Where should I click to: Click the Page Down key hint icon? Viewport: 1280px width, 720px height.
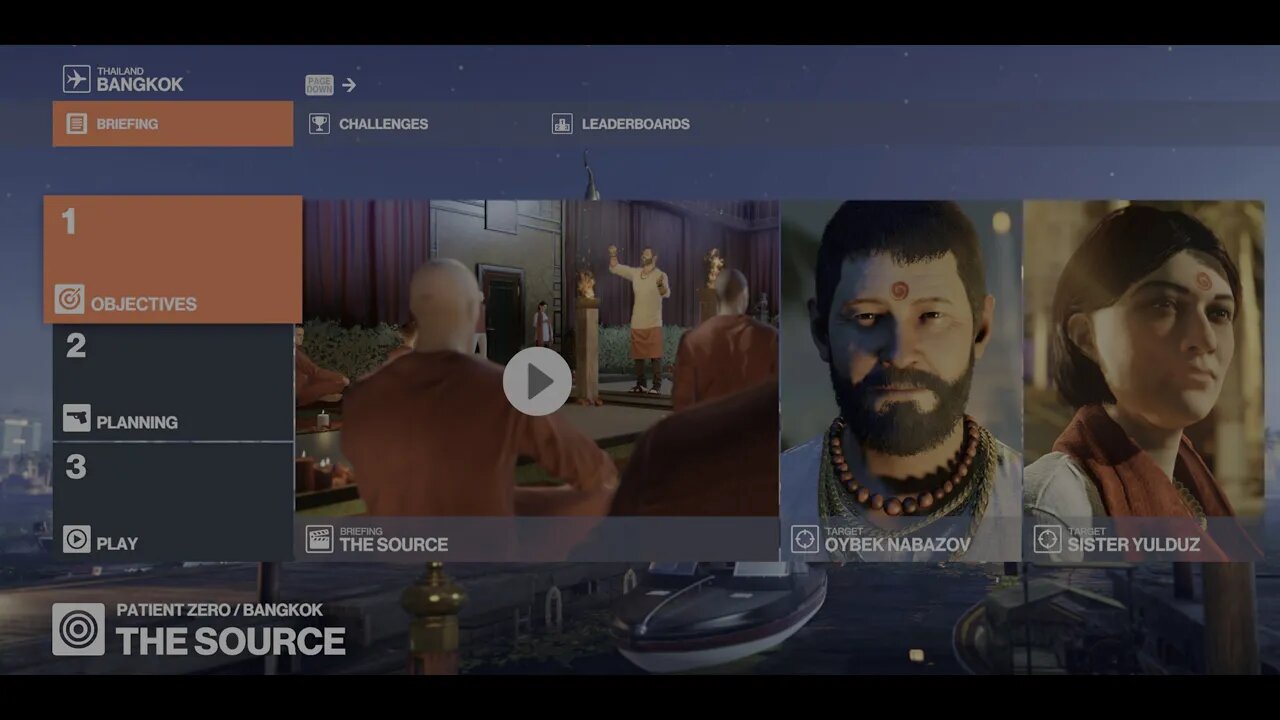319,85
